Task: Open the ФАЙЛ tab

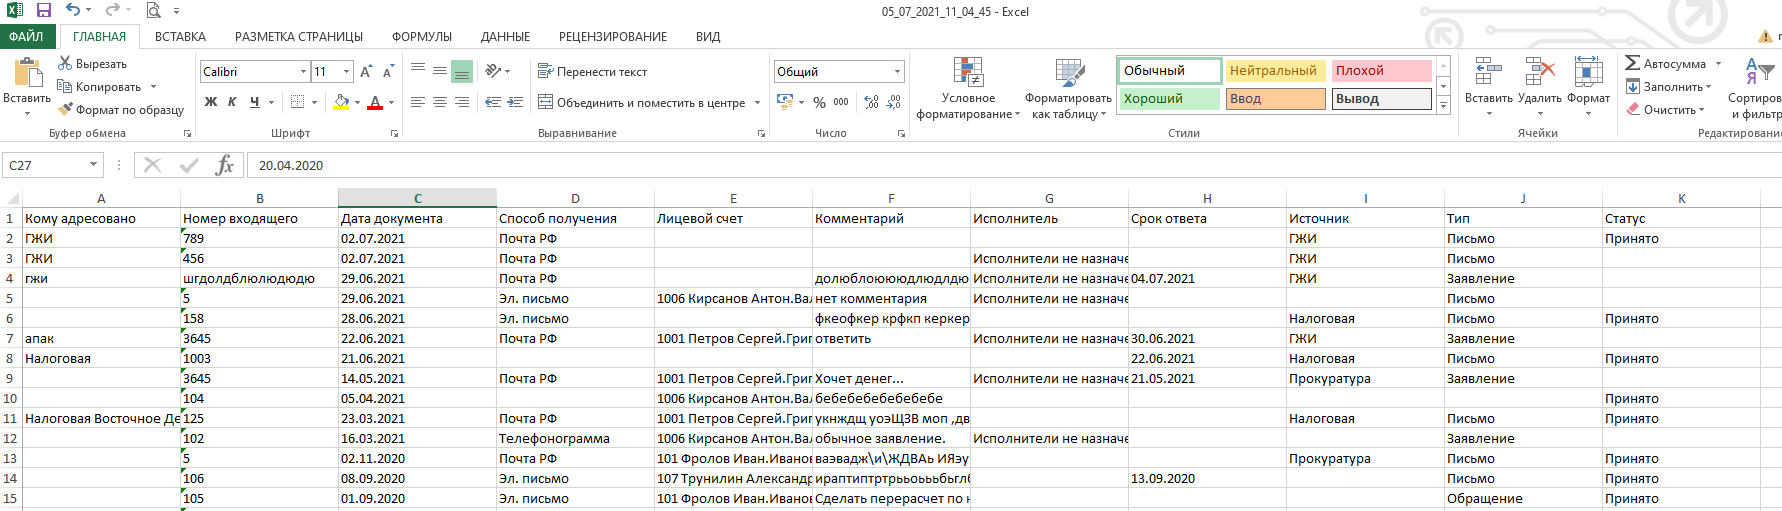Action: 27,37
